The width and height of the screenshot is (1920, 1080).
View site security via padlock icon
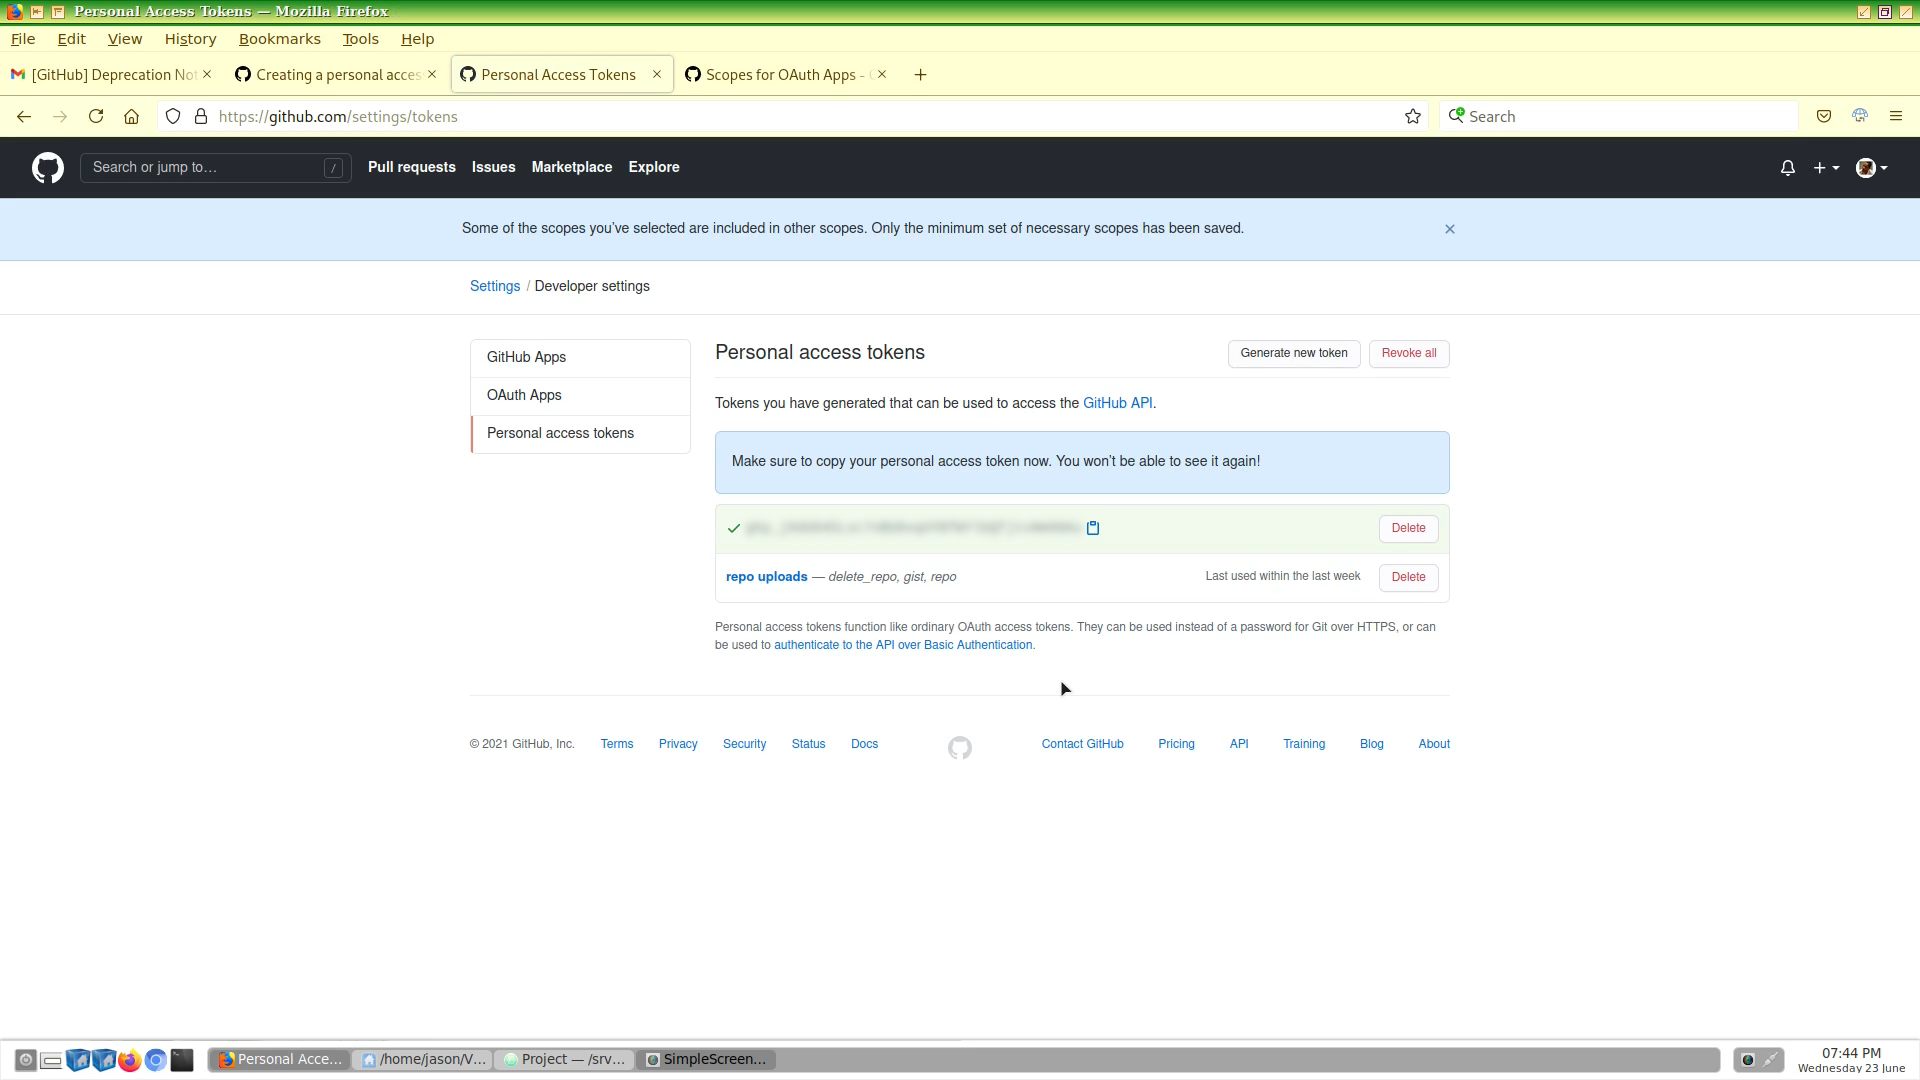pyautogui.click(x=201, y=117)
